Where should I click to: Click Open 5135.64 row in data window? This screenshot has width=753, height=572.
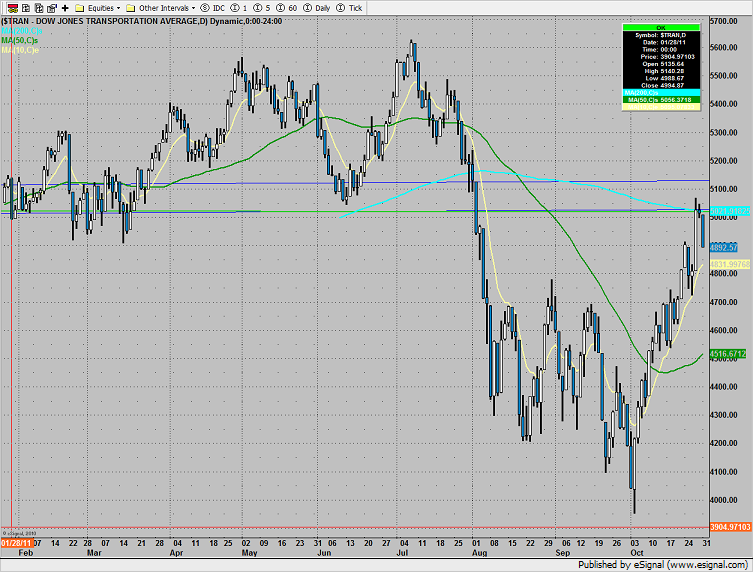coord(663,64)
